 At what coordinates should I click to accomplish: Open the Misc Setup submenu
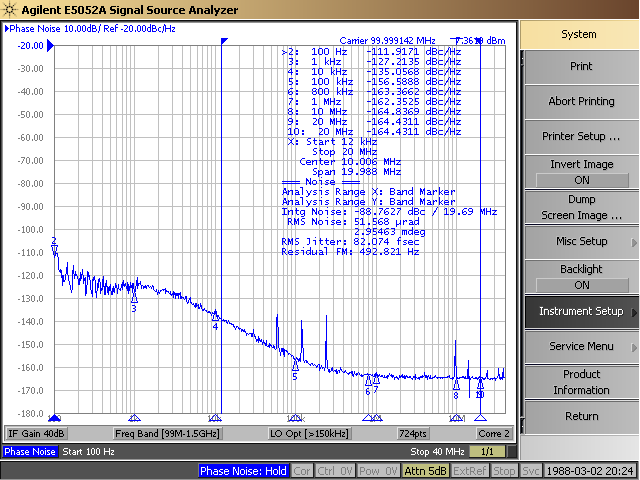point(581,242)
